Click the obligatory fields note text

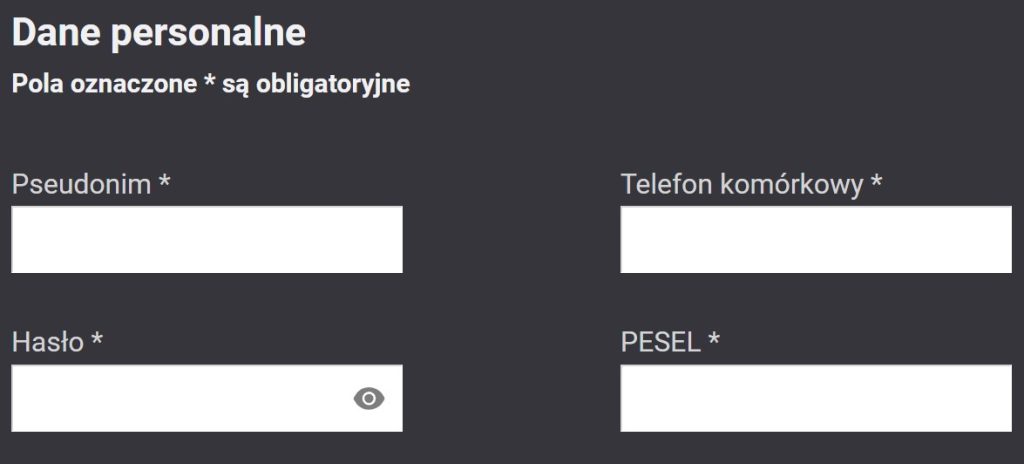click(x=210, y=84)
